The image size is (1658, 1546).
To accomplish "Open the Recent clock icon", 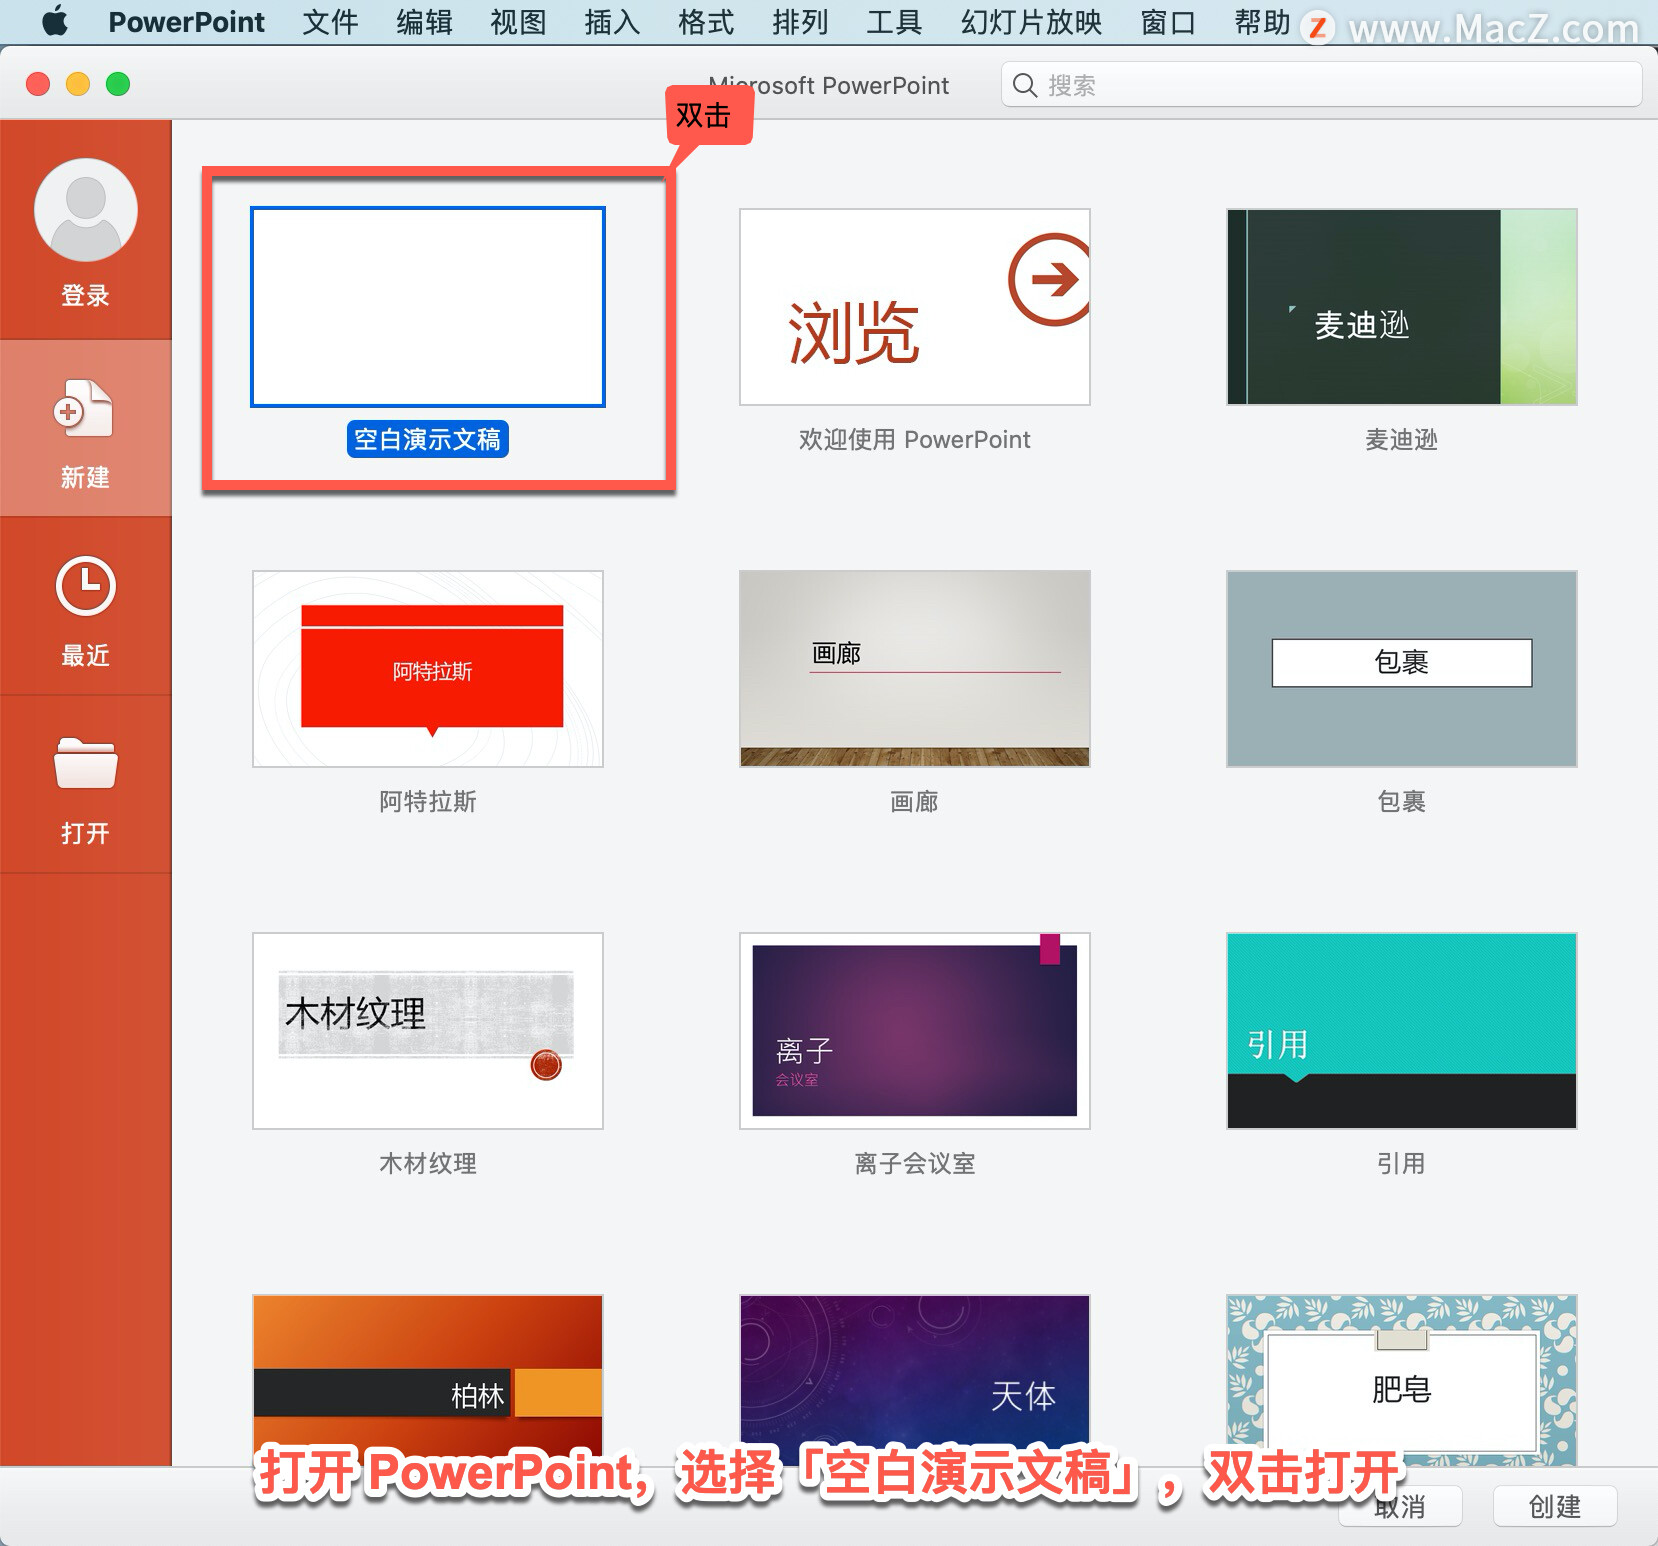I will tap(86, 586).
